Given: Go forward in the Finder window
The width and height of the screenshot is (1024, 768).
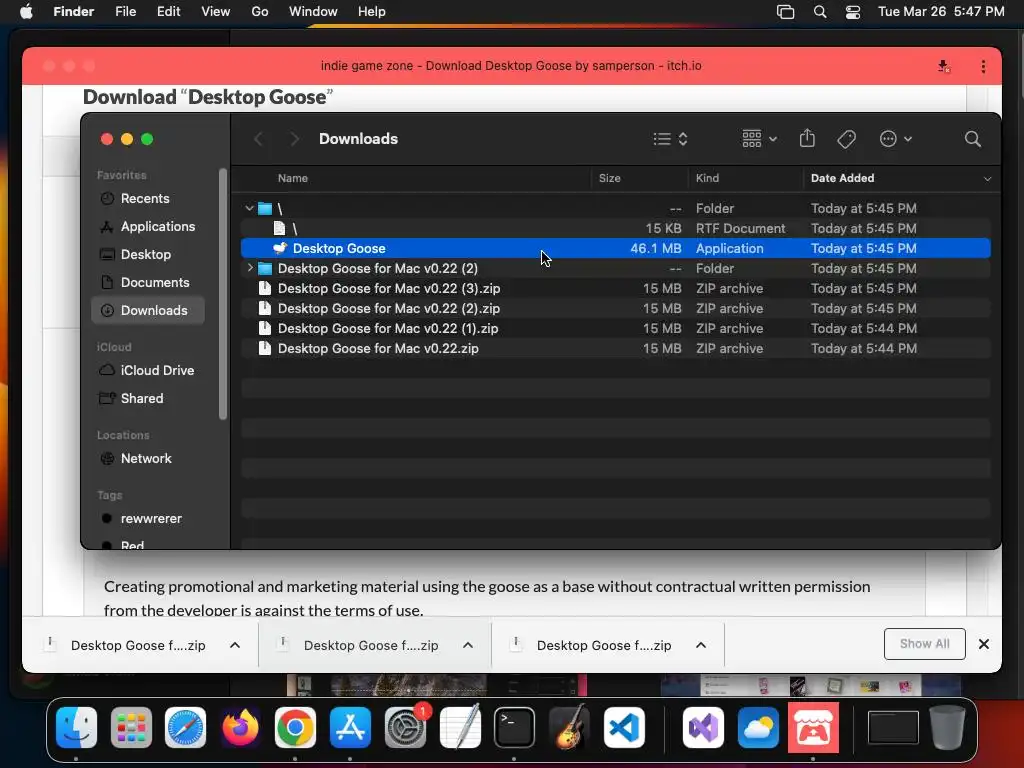Looking at the screenshot, I should [294, 139].
